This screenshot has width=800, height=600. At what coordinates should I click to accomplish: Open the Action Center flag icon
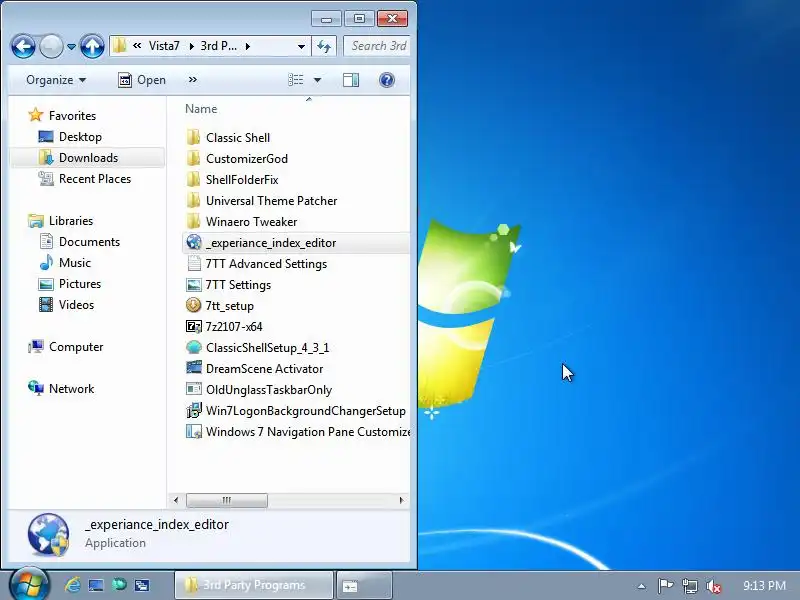point(665,586)
